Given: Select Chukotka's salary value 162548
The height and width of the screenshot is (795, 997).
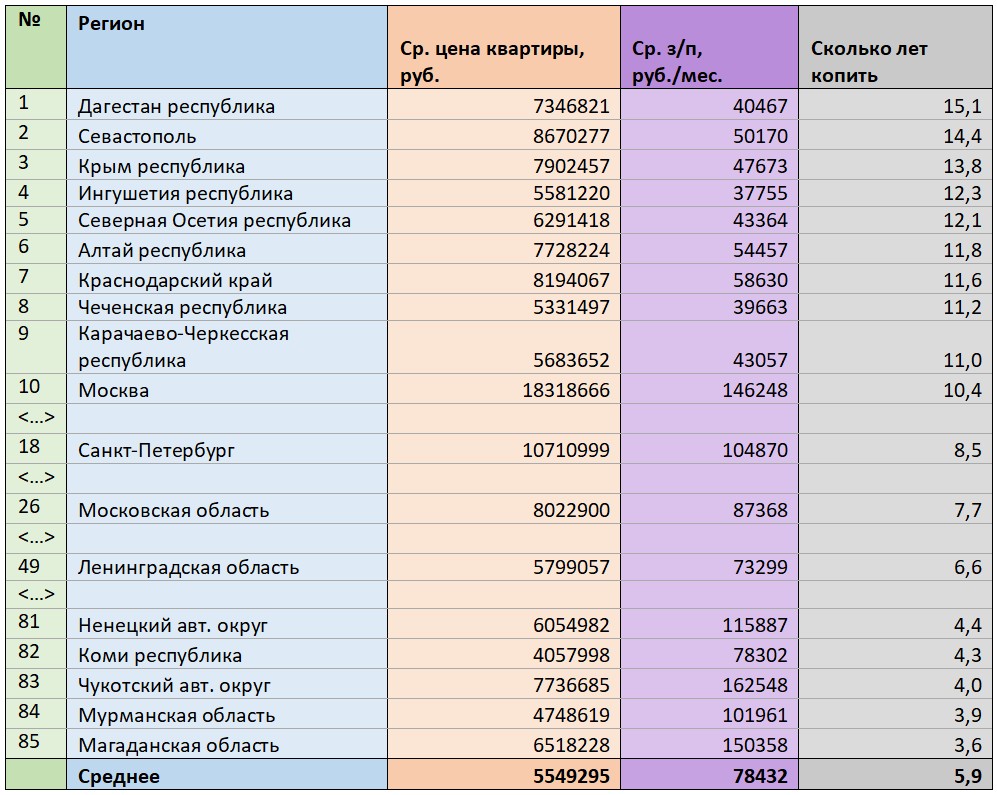Looking at the screenshot, I should pyautogui.click(x=755, y=685).
